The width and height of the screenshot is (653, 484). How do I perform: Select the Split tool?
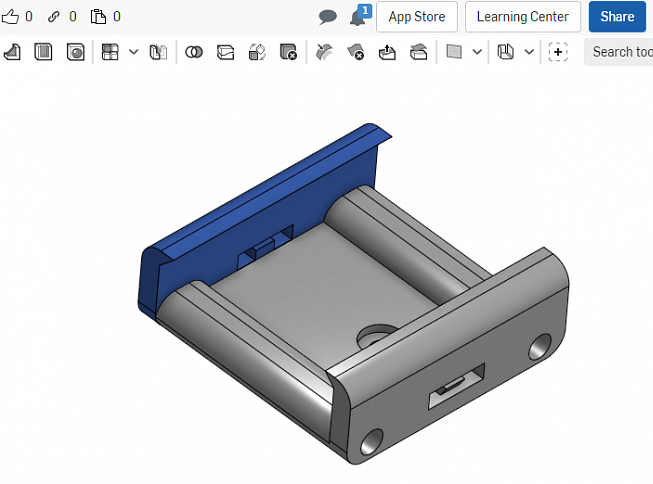coord(226,52)
